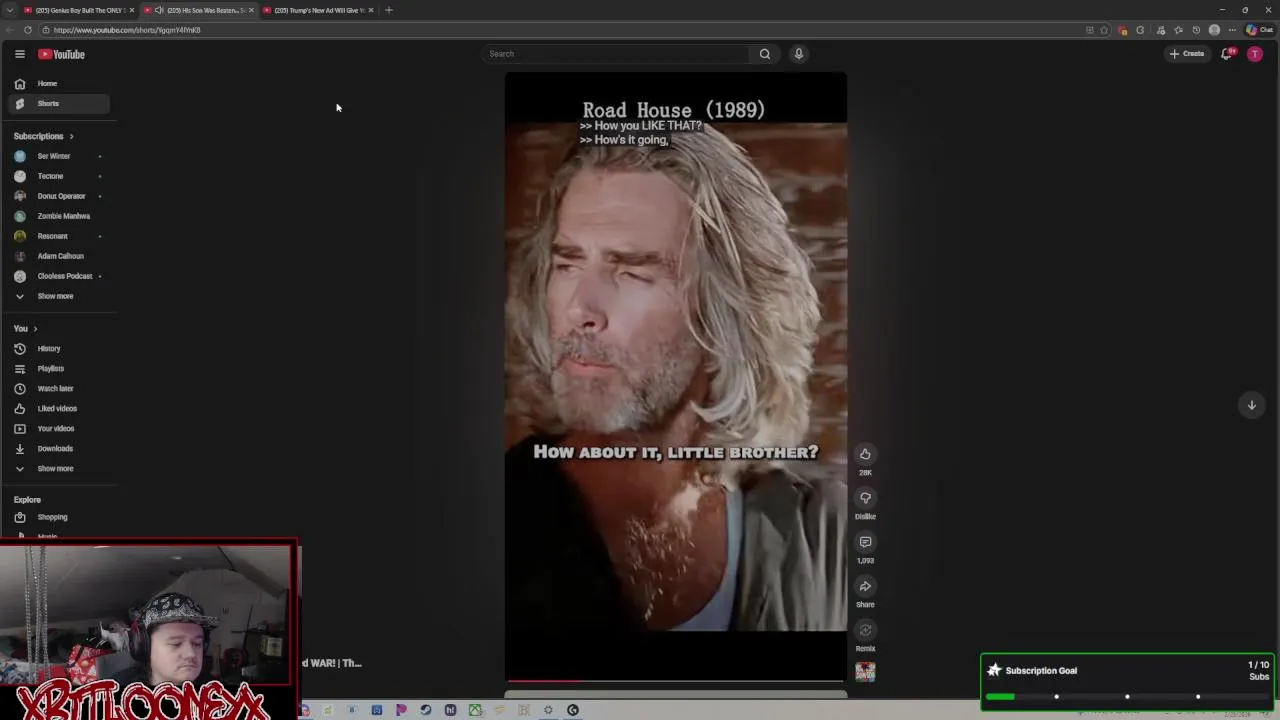Viewport: 1280px width, 720px height.
Task: Go to next short with down arrow
Action: [x=1251, y=405]
